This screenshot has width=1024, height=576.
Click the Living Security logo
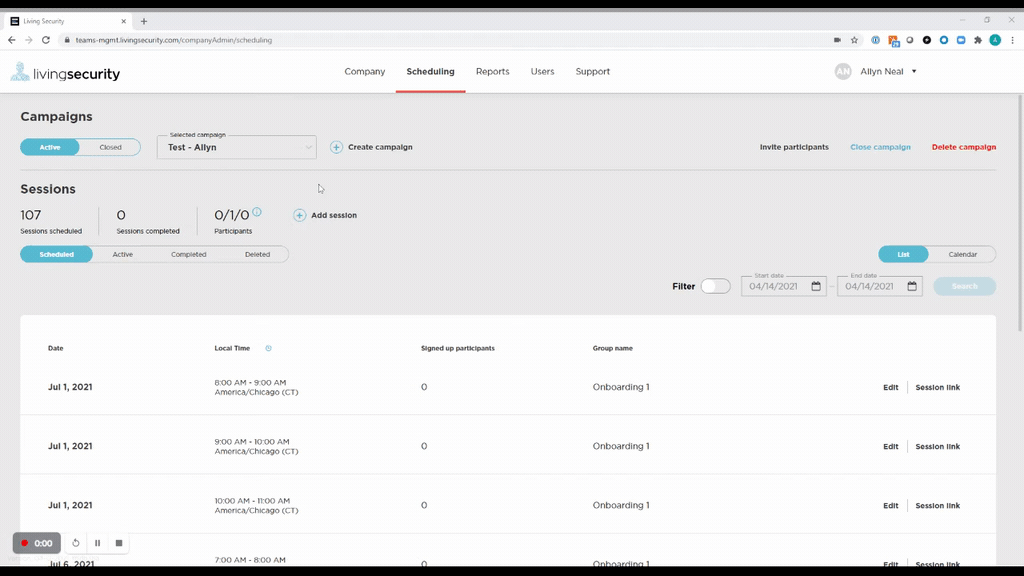[65, 72]
